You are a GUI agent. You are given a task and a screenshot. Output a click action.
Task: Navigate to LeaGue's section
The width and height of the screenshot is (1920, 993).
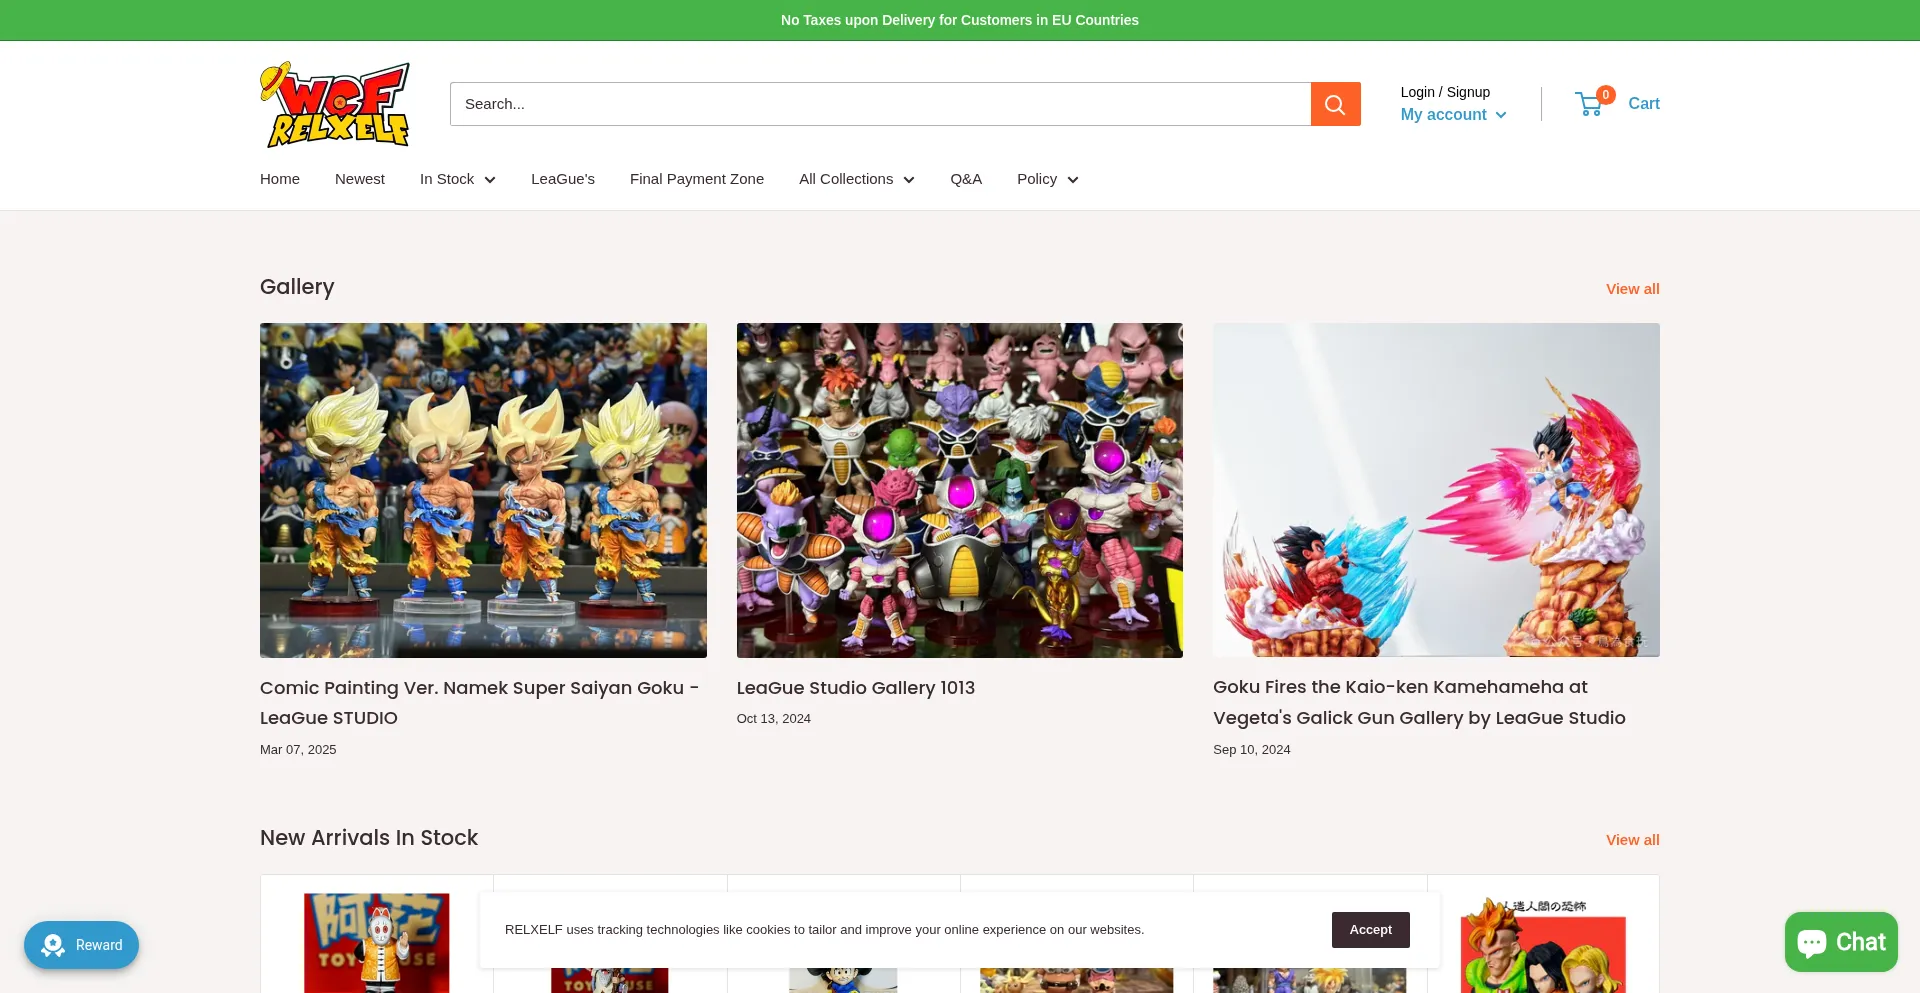point(563,179)
